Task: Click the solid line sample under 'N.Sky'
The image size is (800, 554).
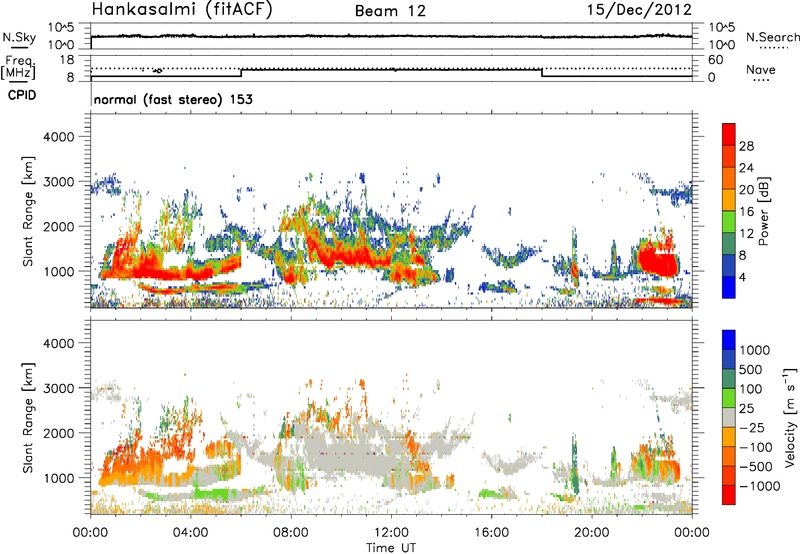Action: tap(19, 47)
